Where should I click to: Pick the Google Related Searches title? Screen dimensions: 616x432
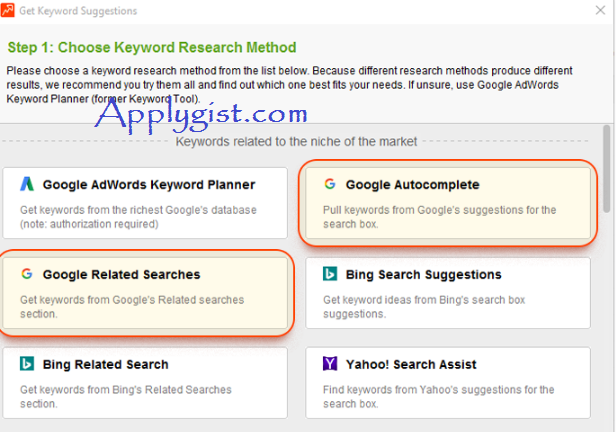click(x=121, y=275)
